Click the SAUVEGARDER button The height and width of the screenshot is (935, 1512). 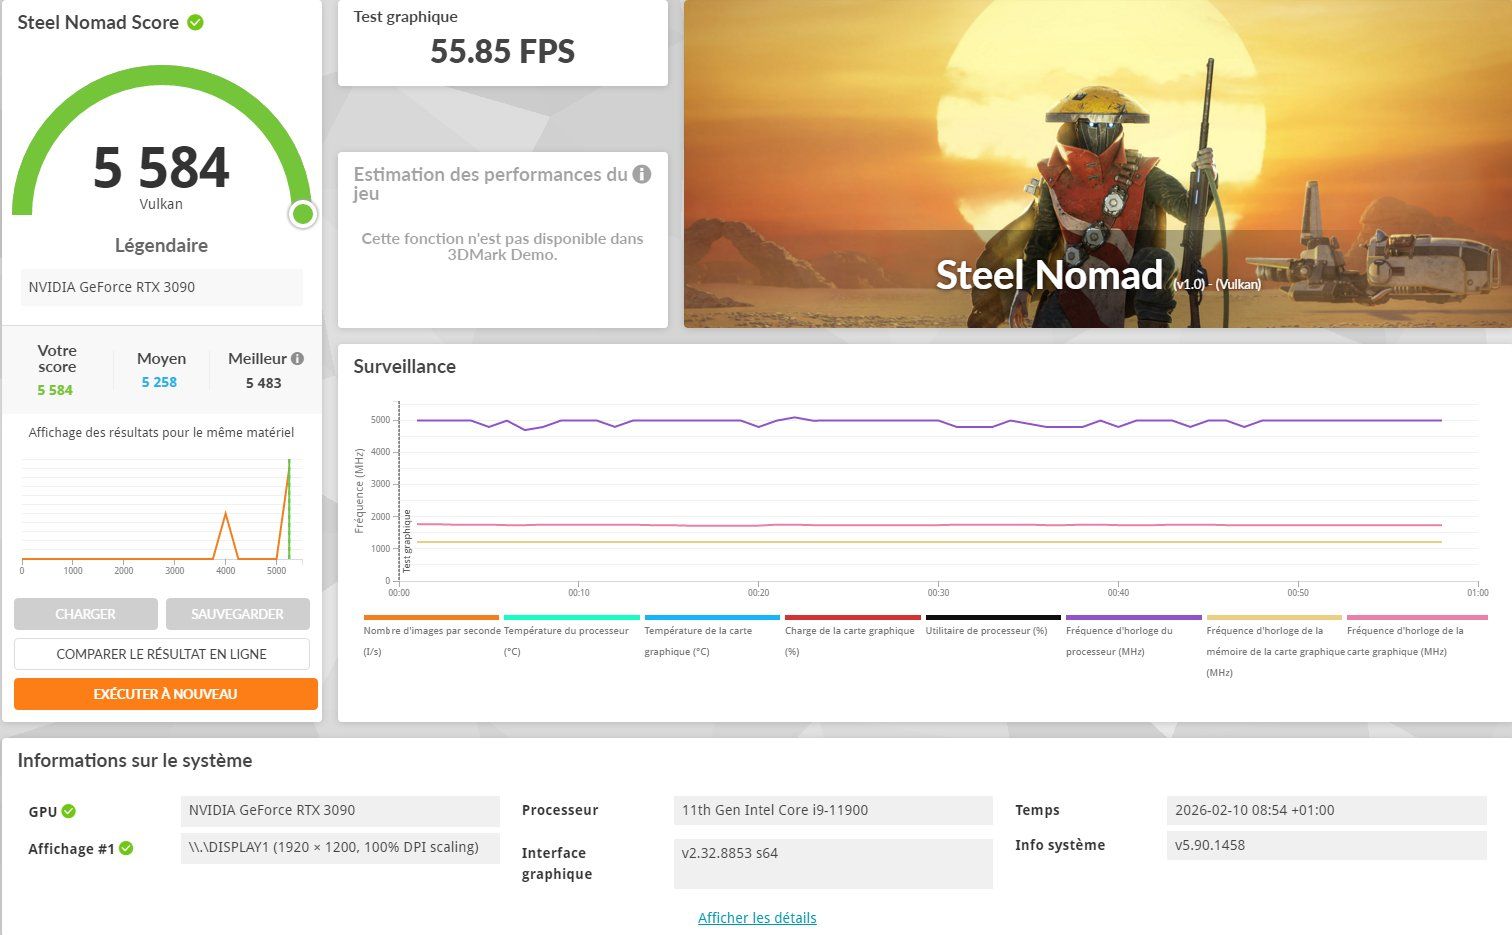238,614
